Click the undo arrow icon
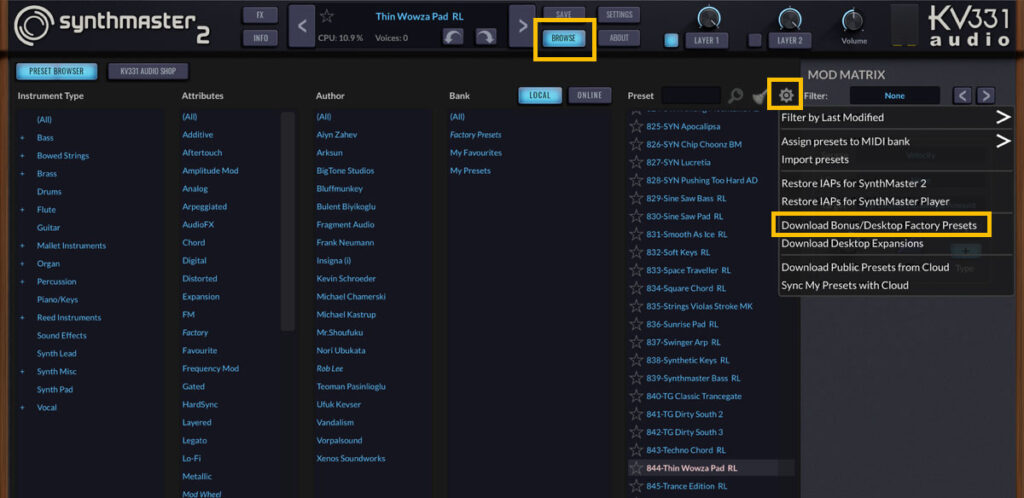The width and height of the screenshot is (1024, 498). coord(453,37)
